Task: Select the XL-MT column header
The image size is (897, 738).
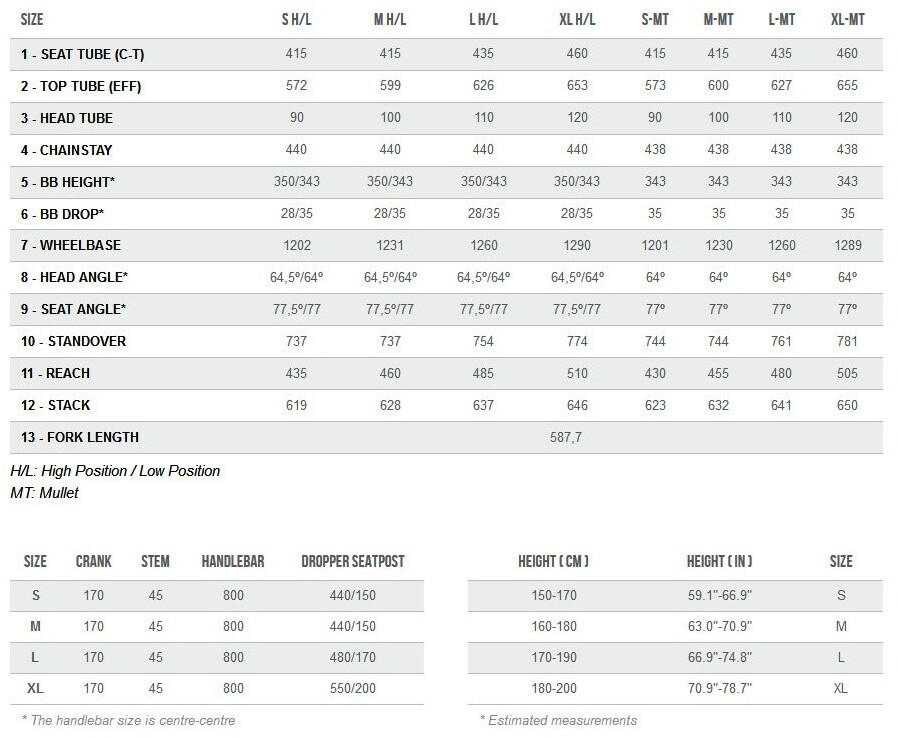Action: (x=848, y=20)
